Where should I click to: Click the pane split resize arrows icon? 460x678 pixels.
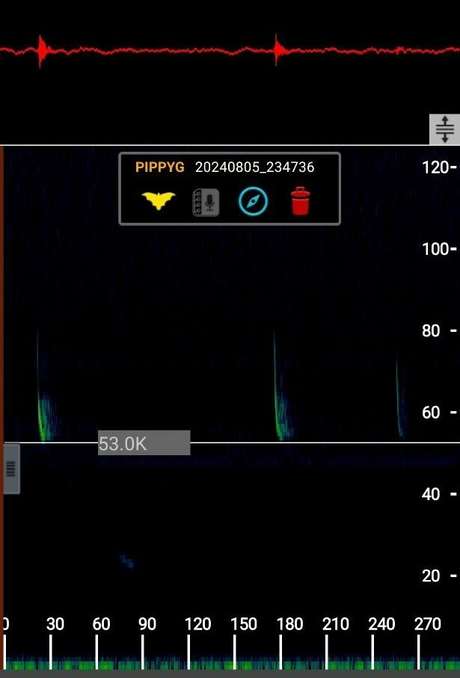point(444,129)
